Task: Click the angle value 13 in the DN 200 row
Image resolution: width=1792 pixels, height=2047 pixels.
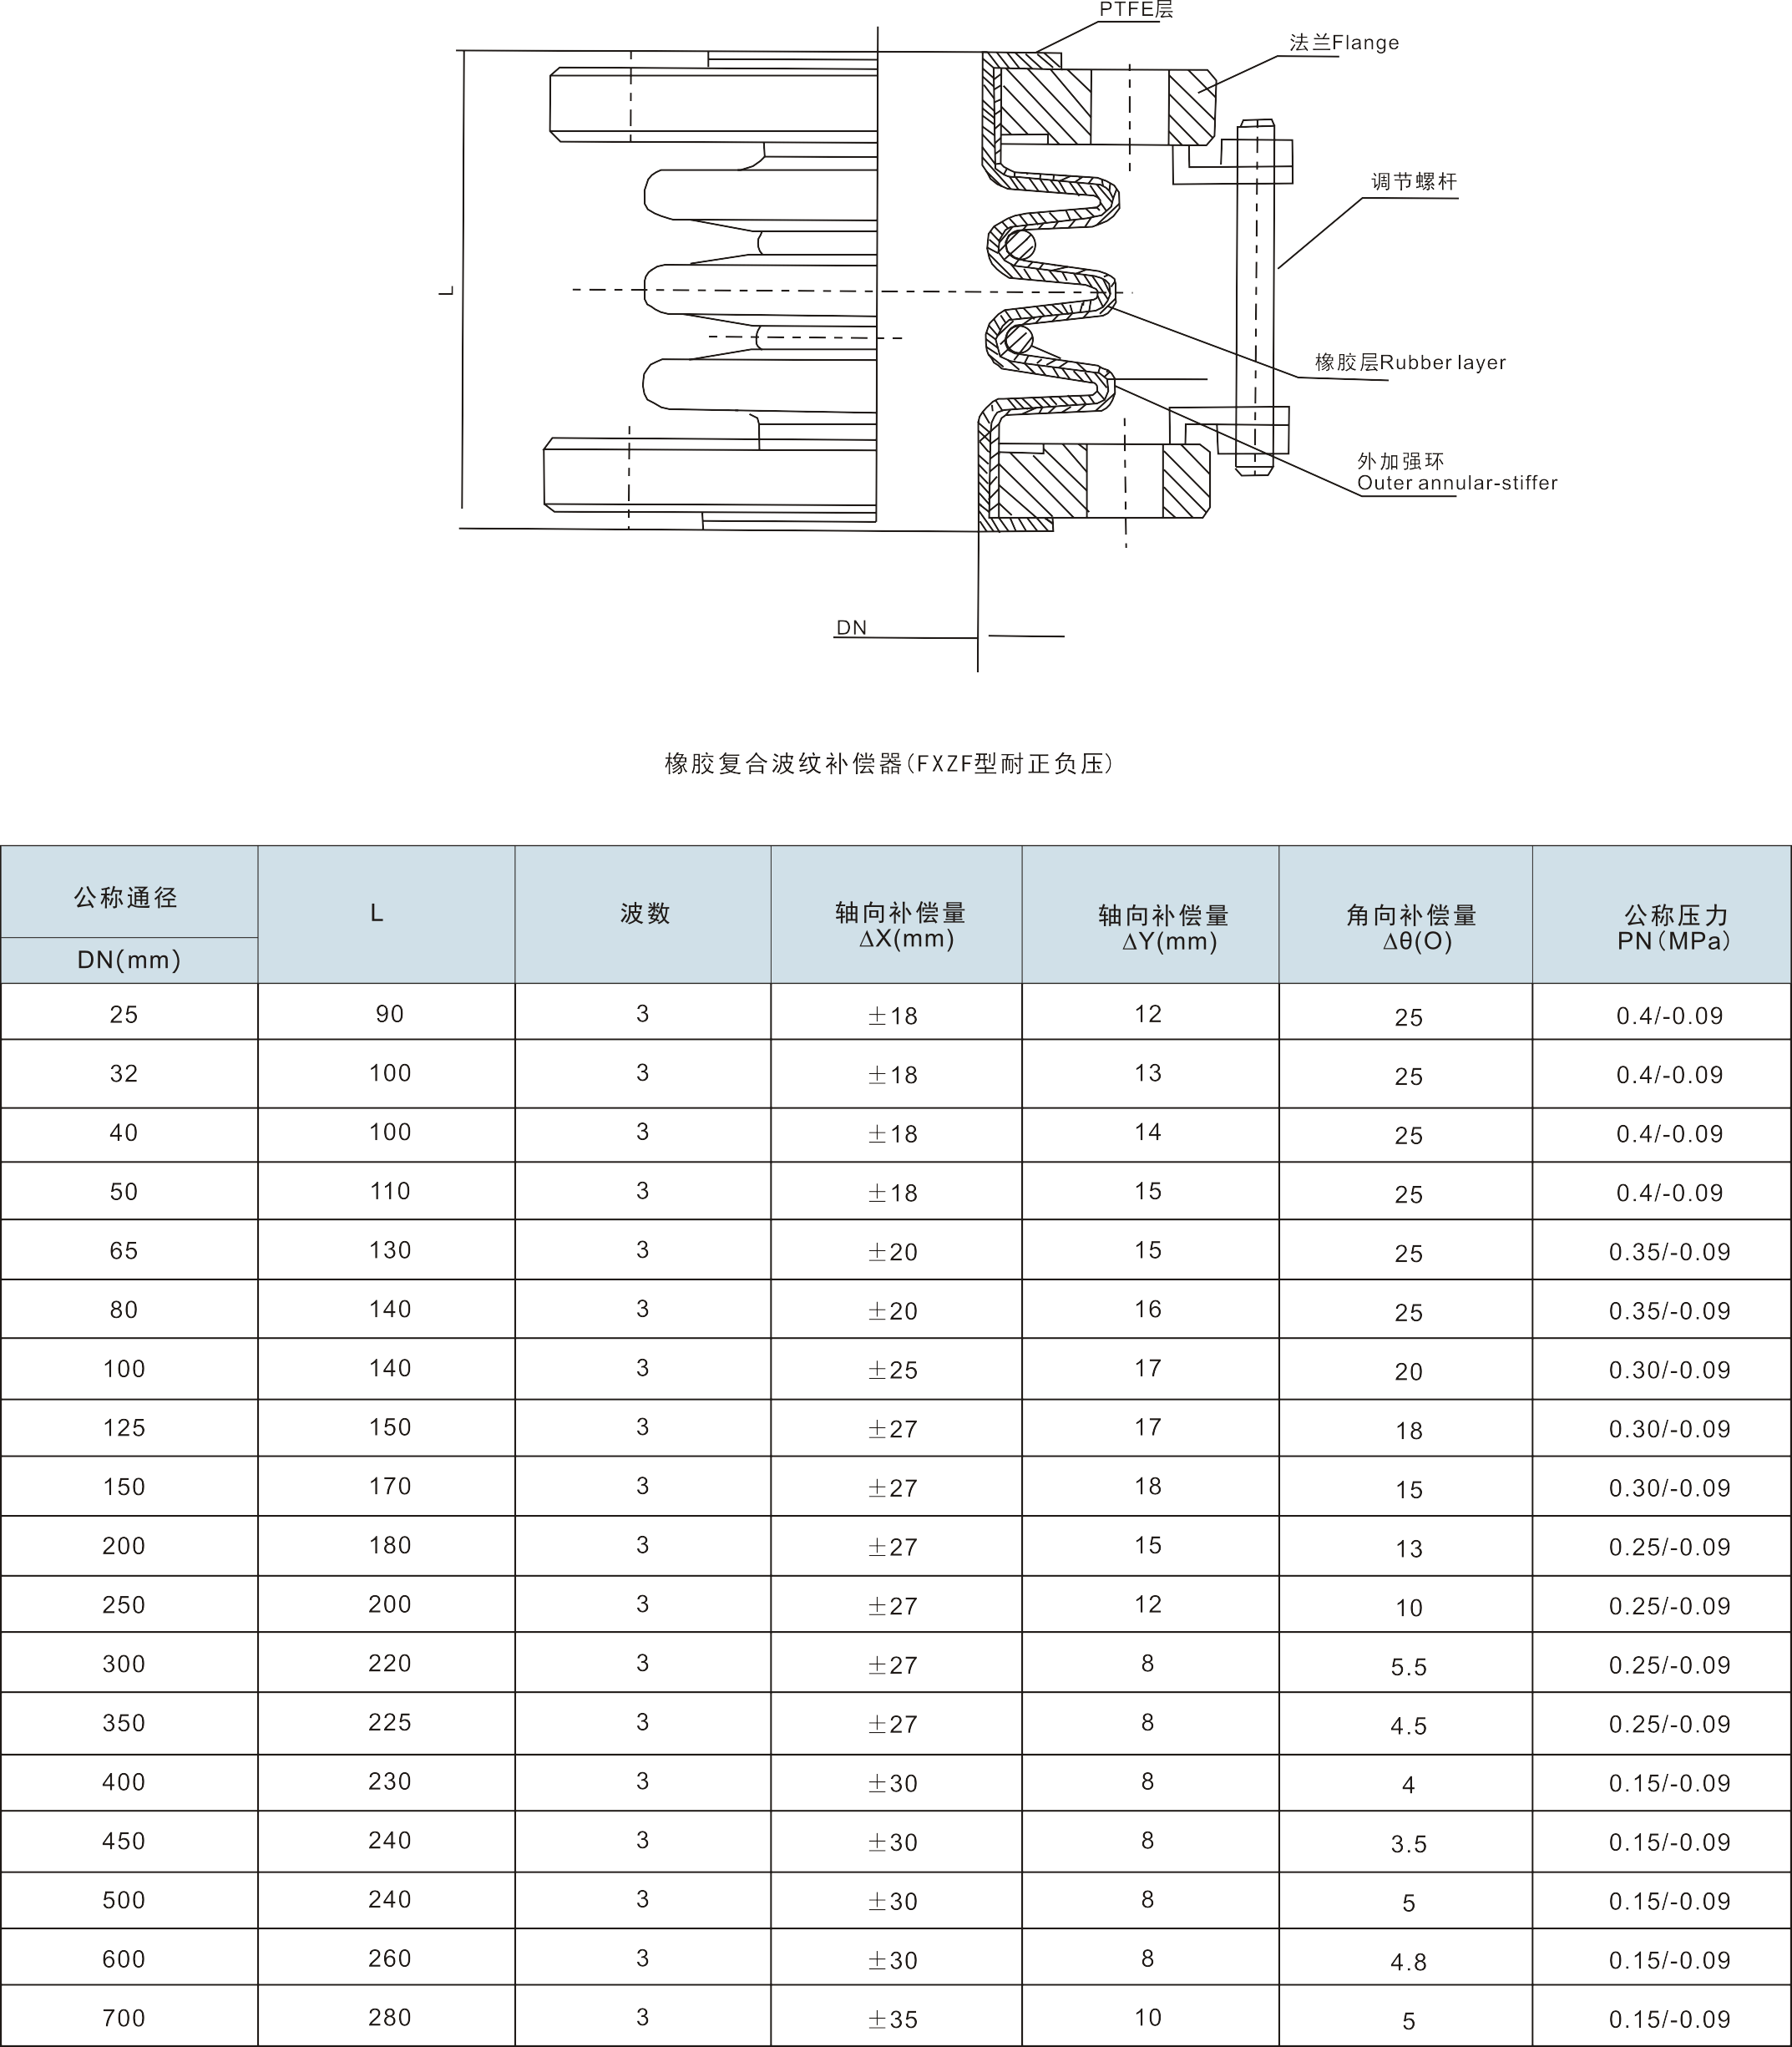Action: point(1409,1549)
